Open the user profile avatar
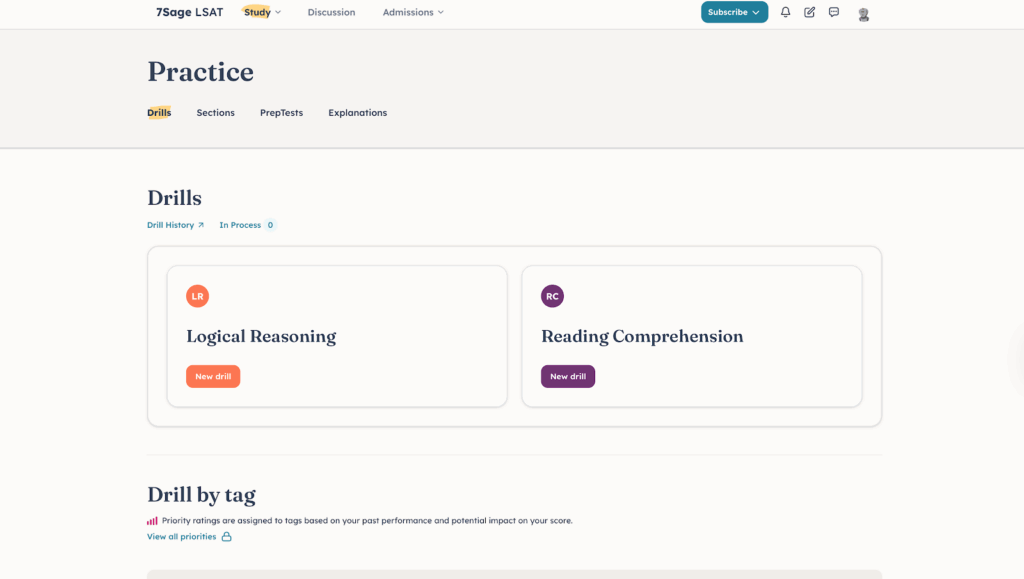Image resolution: width=1024 pixels, height=579 pixels. point(864,13)
